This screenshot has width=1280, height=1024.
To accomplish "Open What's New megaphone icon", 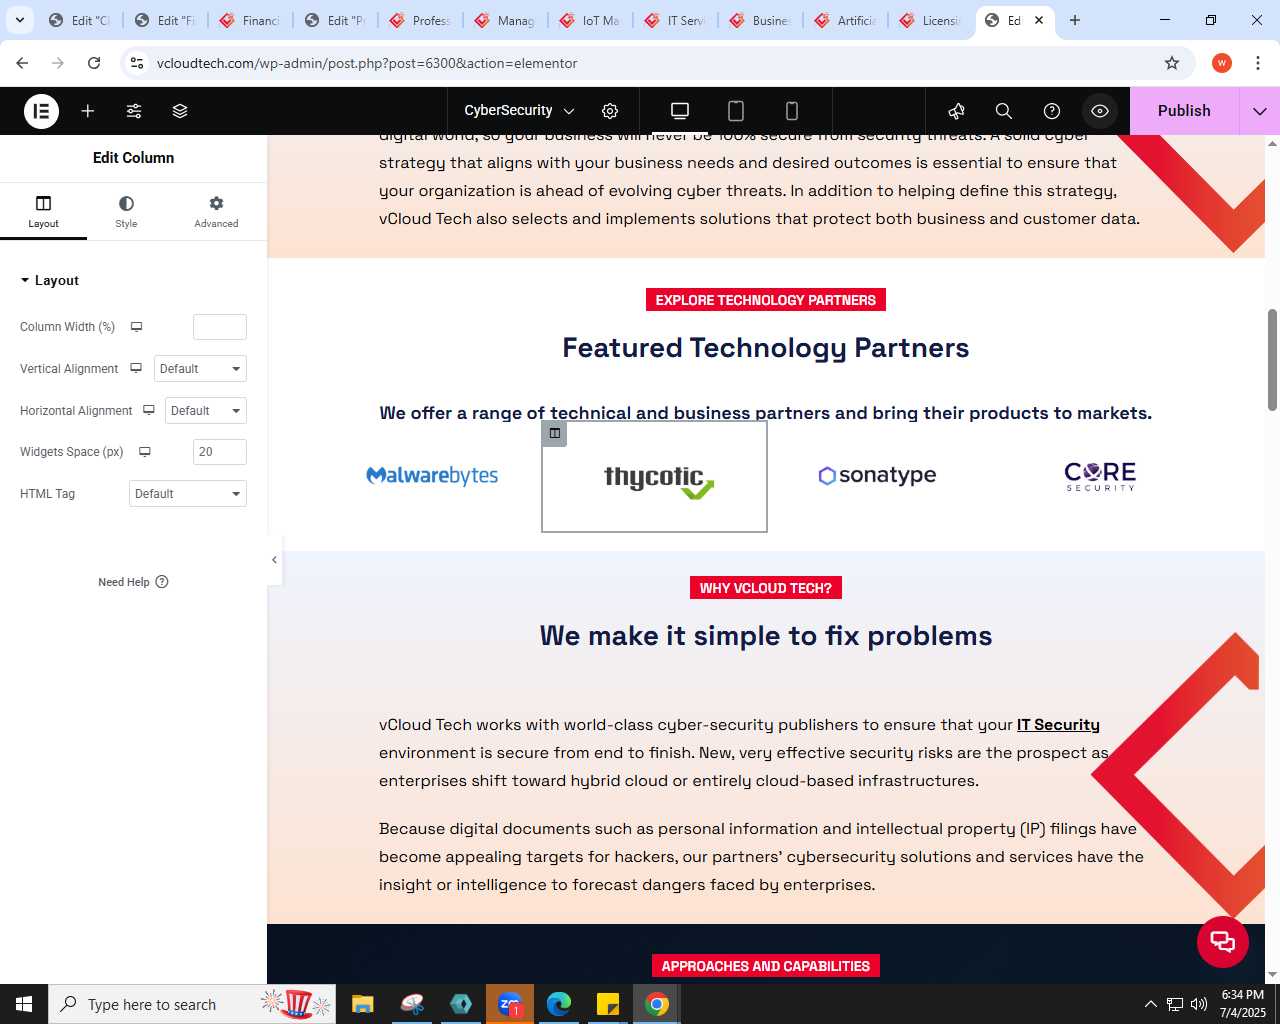I will point(957,111).
